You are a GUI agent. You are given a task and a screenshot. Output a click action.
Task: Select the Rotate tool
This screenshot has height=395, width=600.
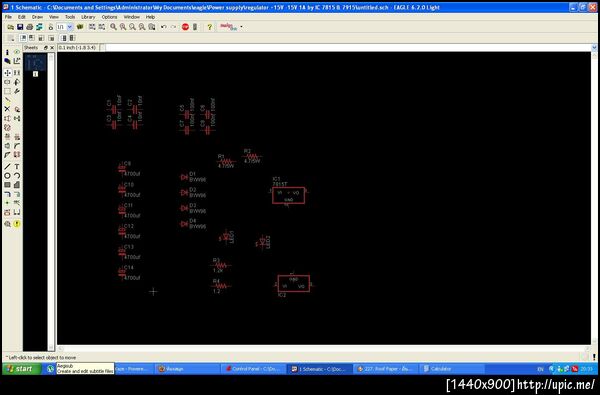point(17,82)
